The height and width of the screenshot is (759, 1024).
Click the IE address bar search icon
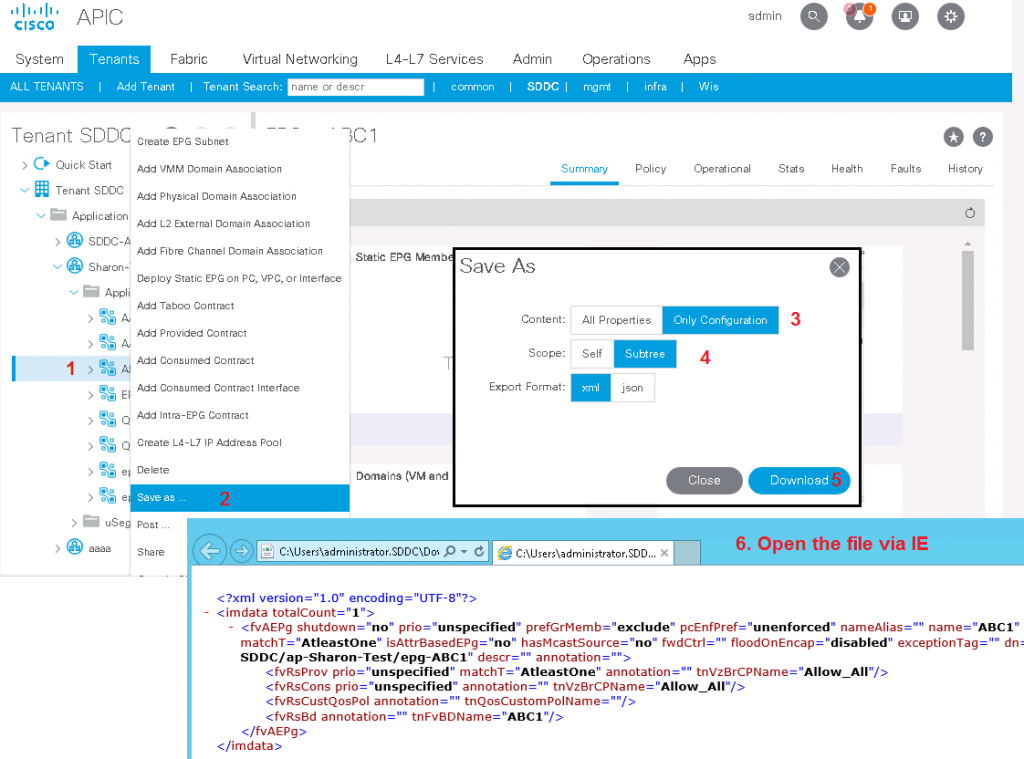pyautogui.click(x=450, y=551)
